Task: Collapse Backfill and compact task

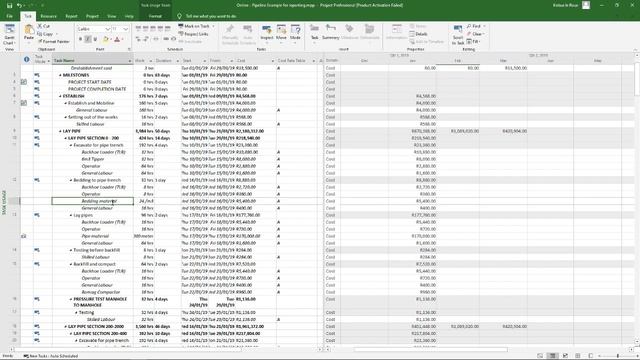Action: tap(71, 264)
